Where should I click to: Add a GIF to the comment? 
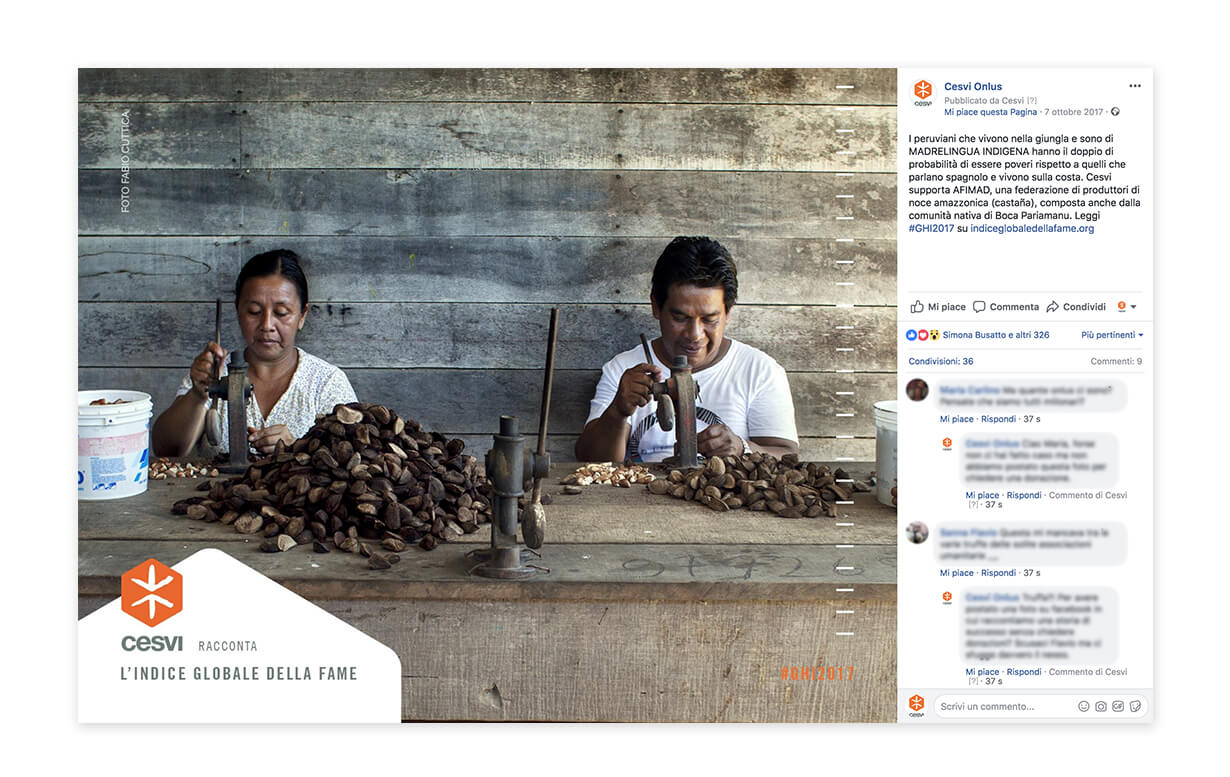1118,706
